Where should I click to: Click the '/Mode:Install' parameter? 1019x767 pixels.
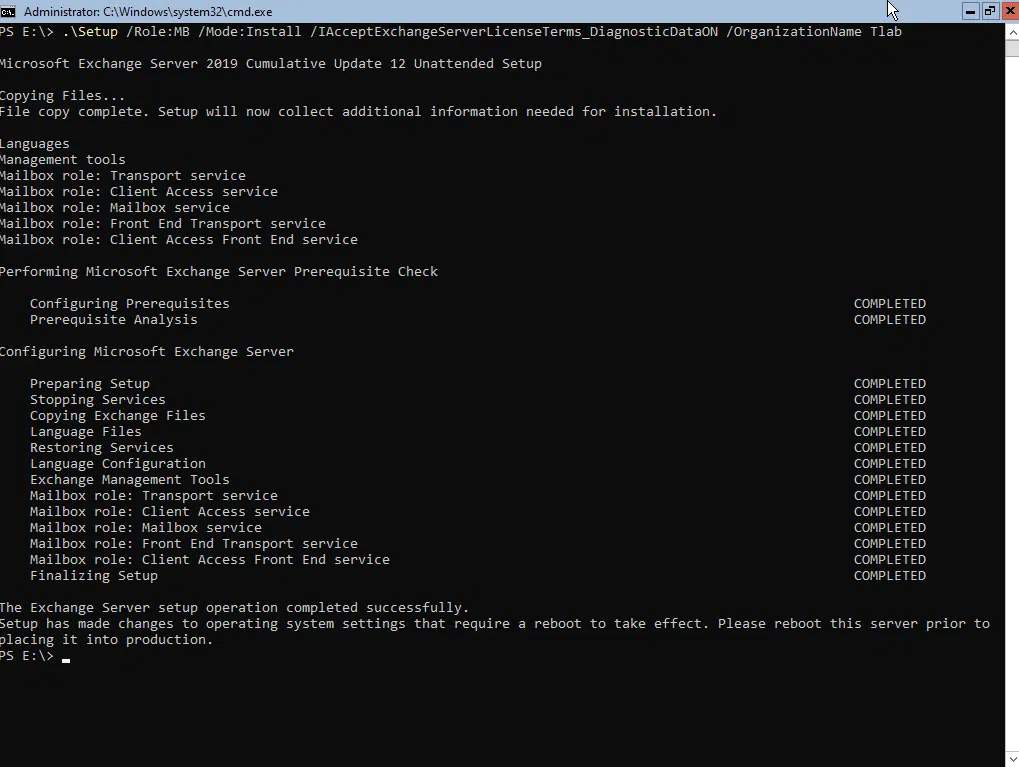(x=250, y=32)
